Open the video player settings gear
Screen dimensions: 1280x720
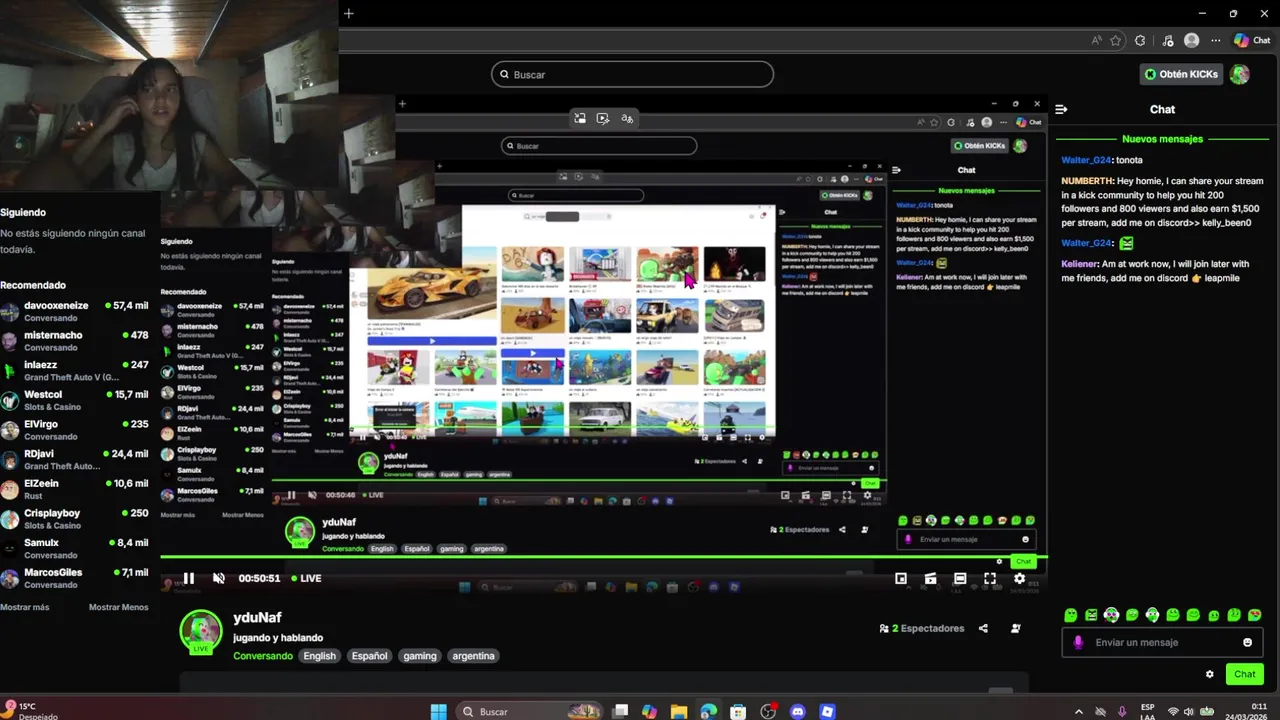pyautogui.click(x=1019, y=578)
